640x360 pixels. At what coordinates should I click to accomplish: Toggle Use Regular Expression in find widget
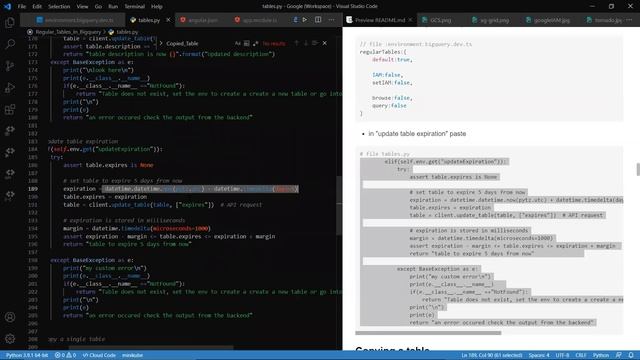[x=256, y=43]
